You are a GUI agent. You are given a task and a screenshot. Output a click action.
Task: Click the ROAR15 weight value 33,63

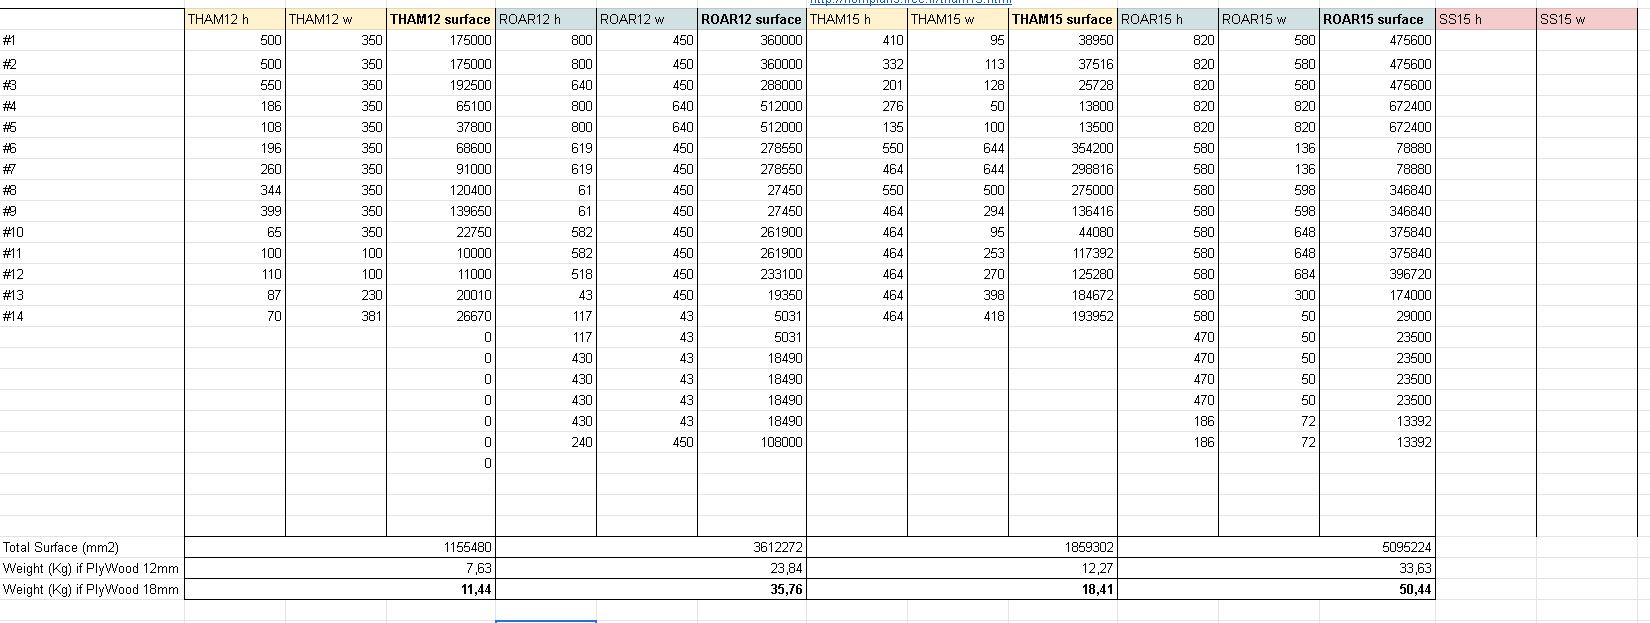pos(1414,568)
